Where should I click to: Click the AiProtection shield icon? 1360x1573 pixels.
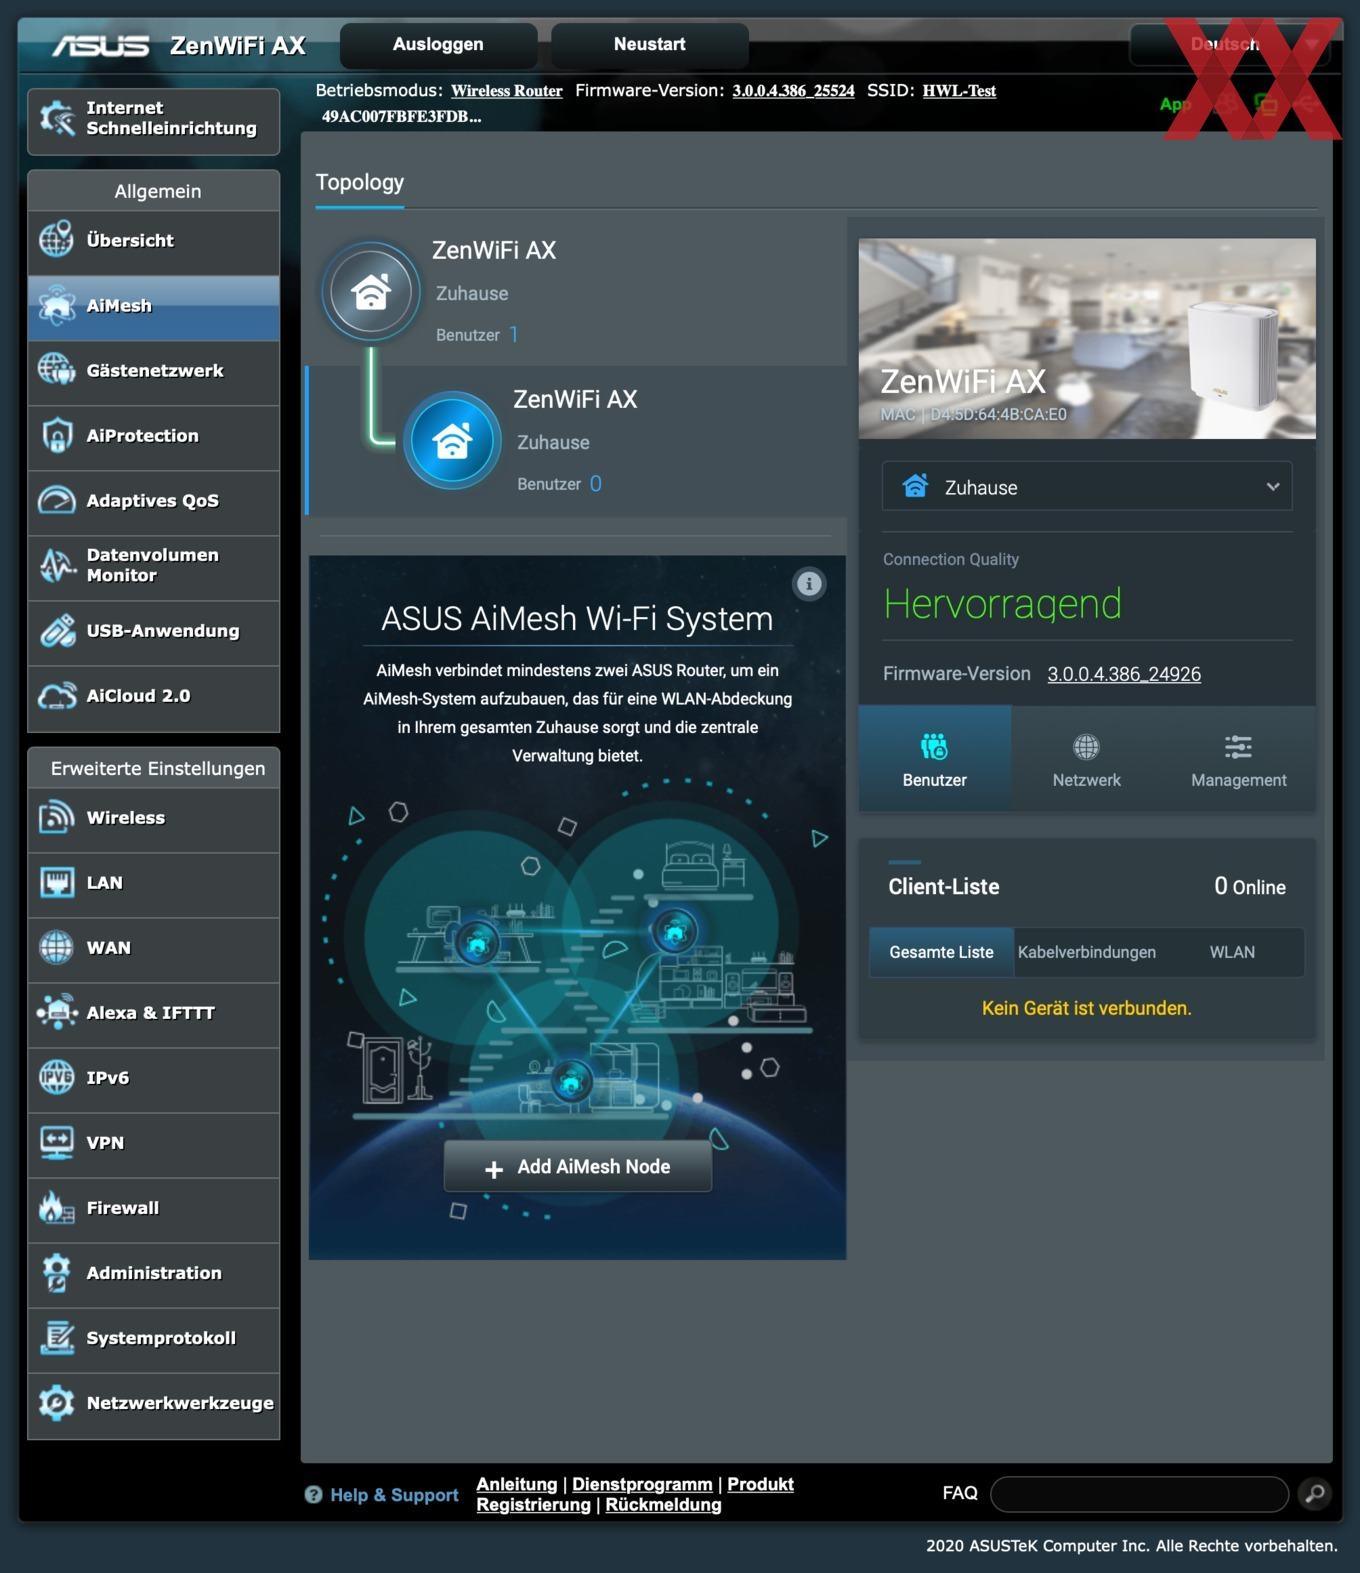pyautogui.click(x=56, y=435)
